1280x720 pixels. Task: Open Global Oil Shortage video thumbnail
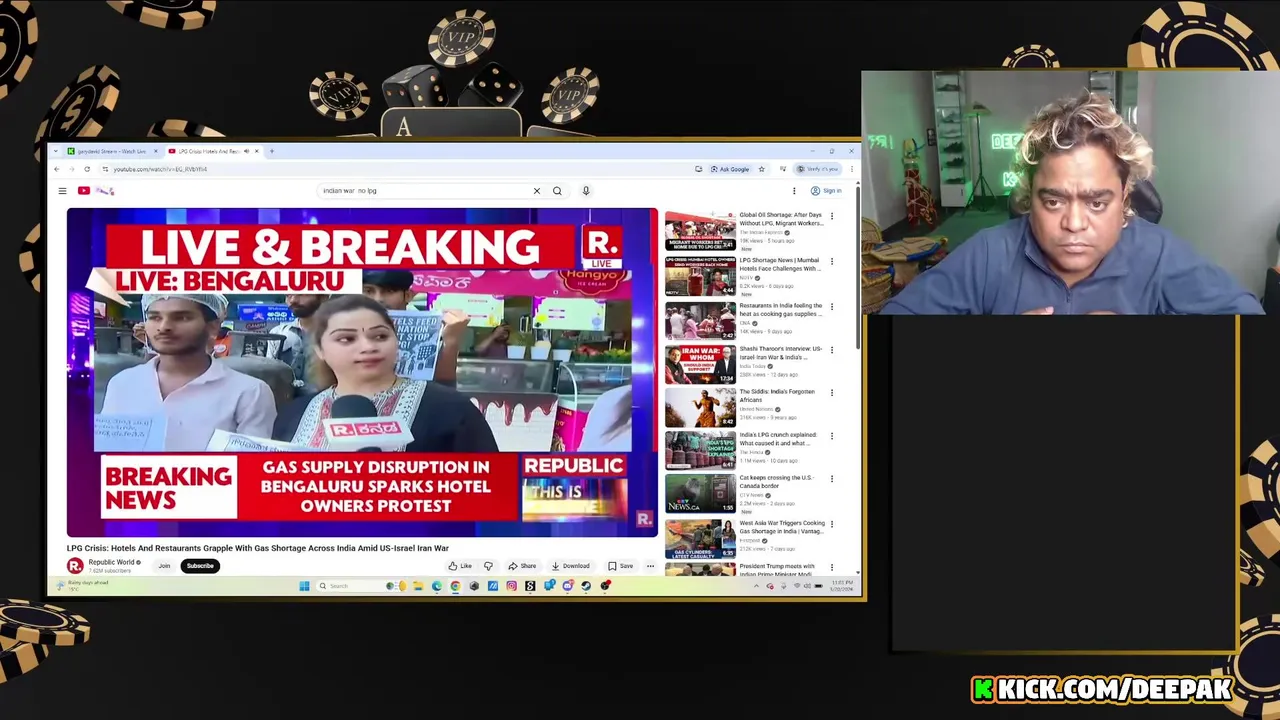[700, 232]
